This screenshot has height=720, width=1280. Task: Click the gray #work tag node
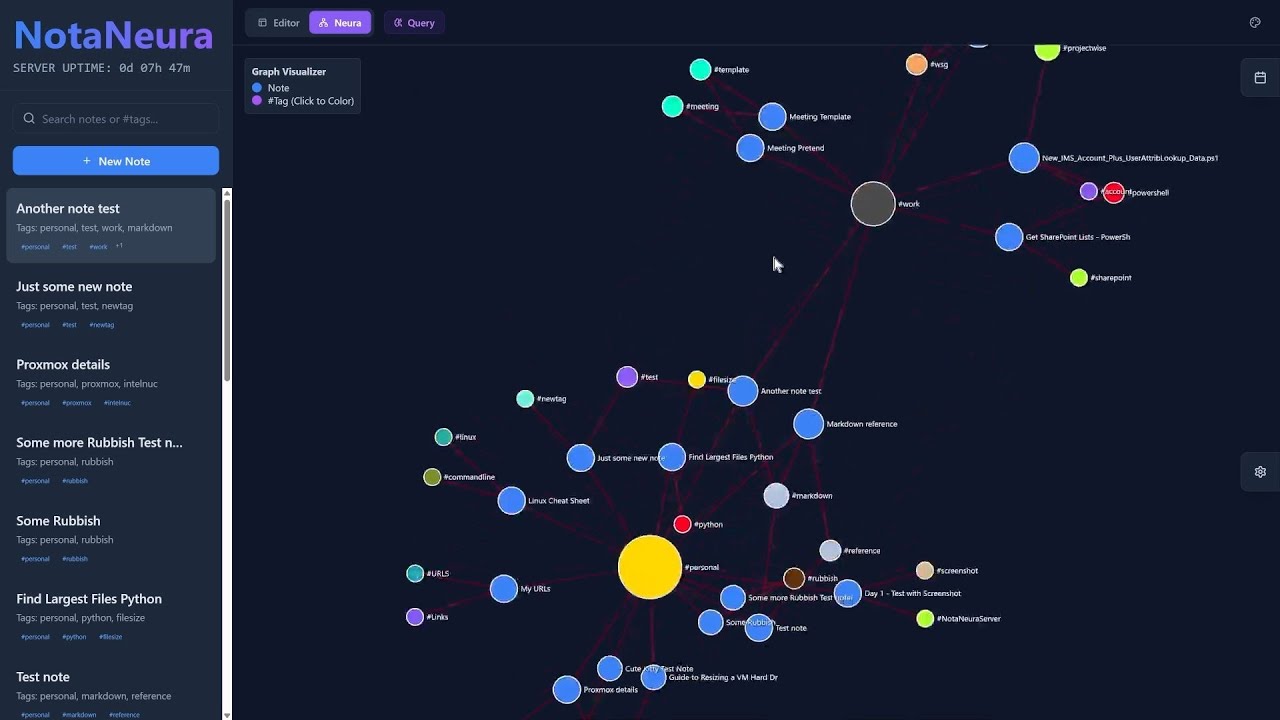tap(873, 204)
